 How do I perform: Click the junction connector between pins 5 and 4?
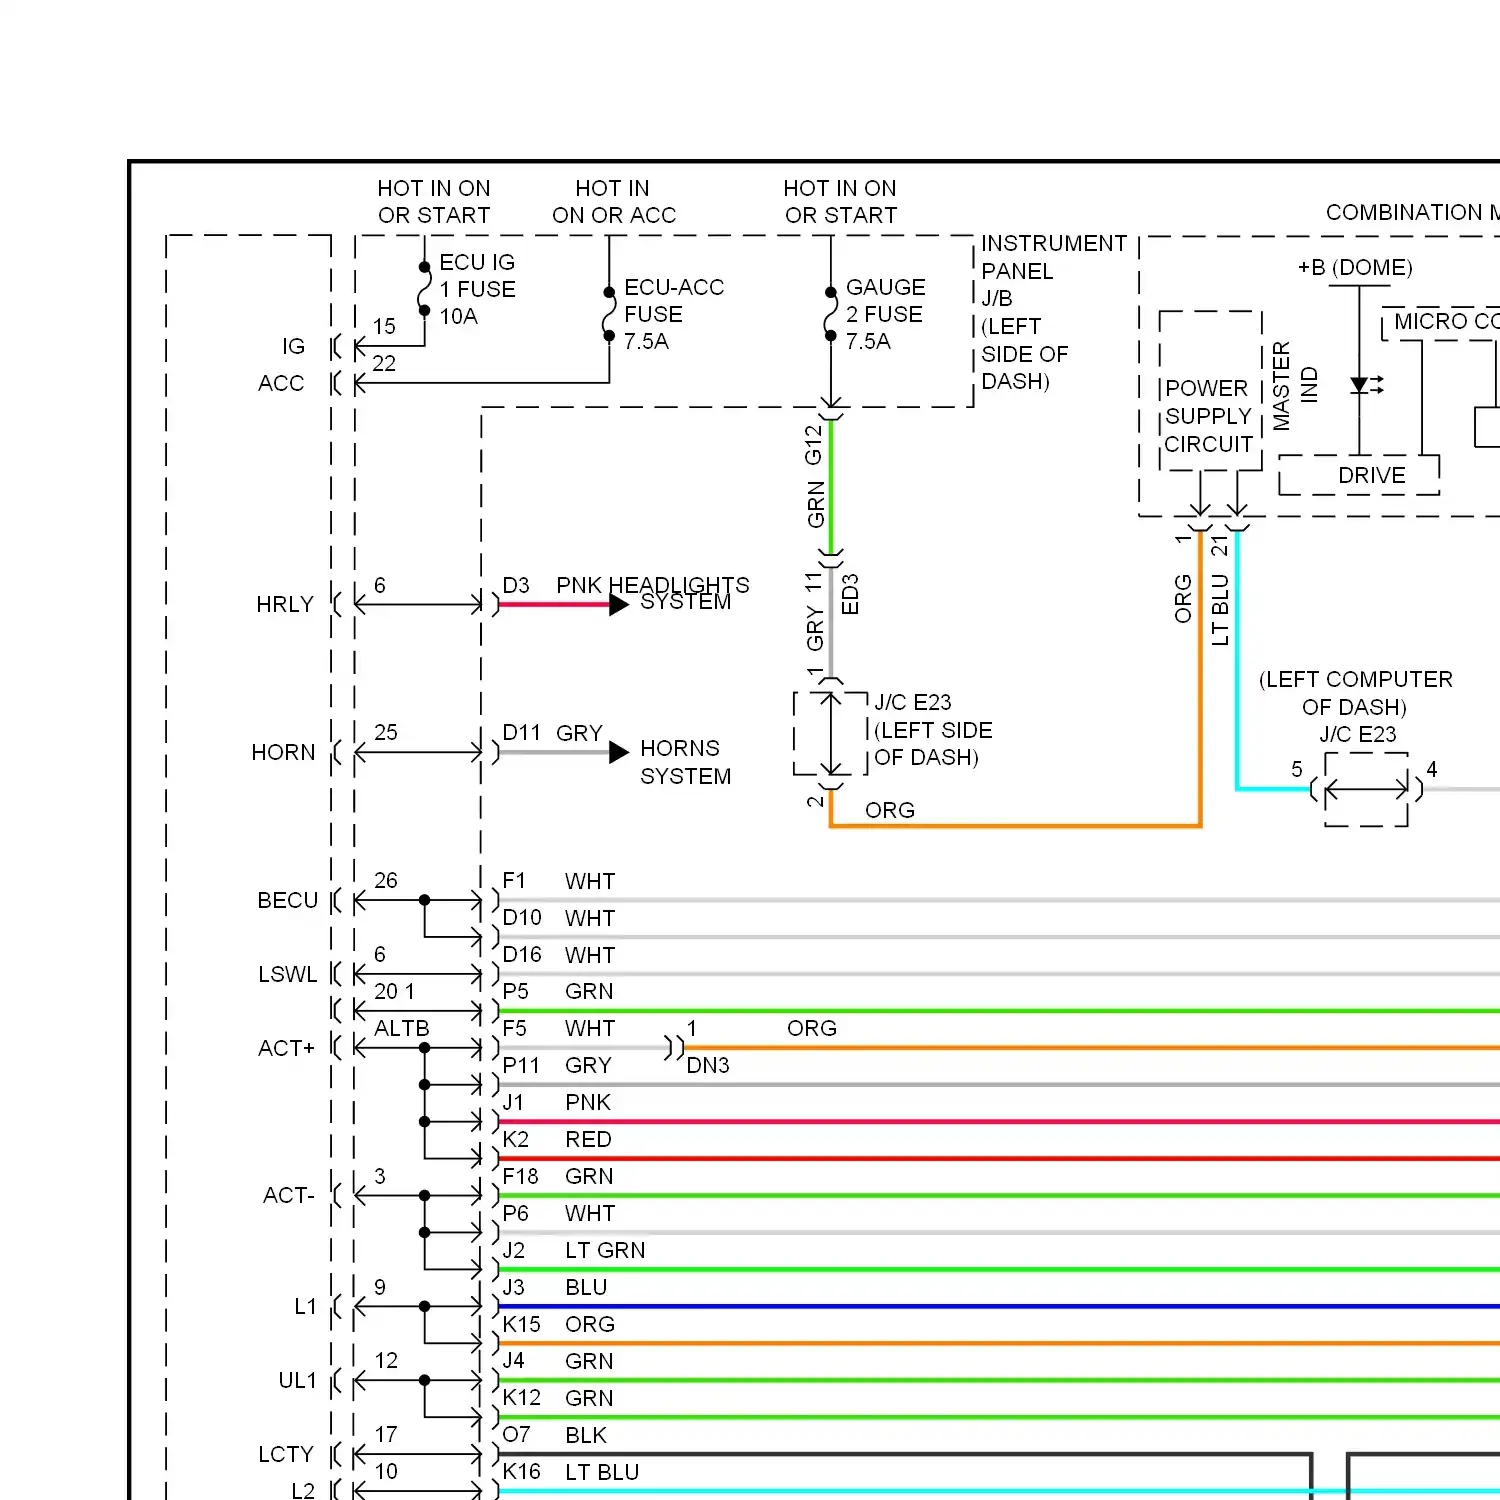click(x=1366, y=789)
